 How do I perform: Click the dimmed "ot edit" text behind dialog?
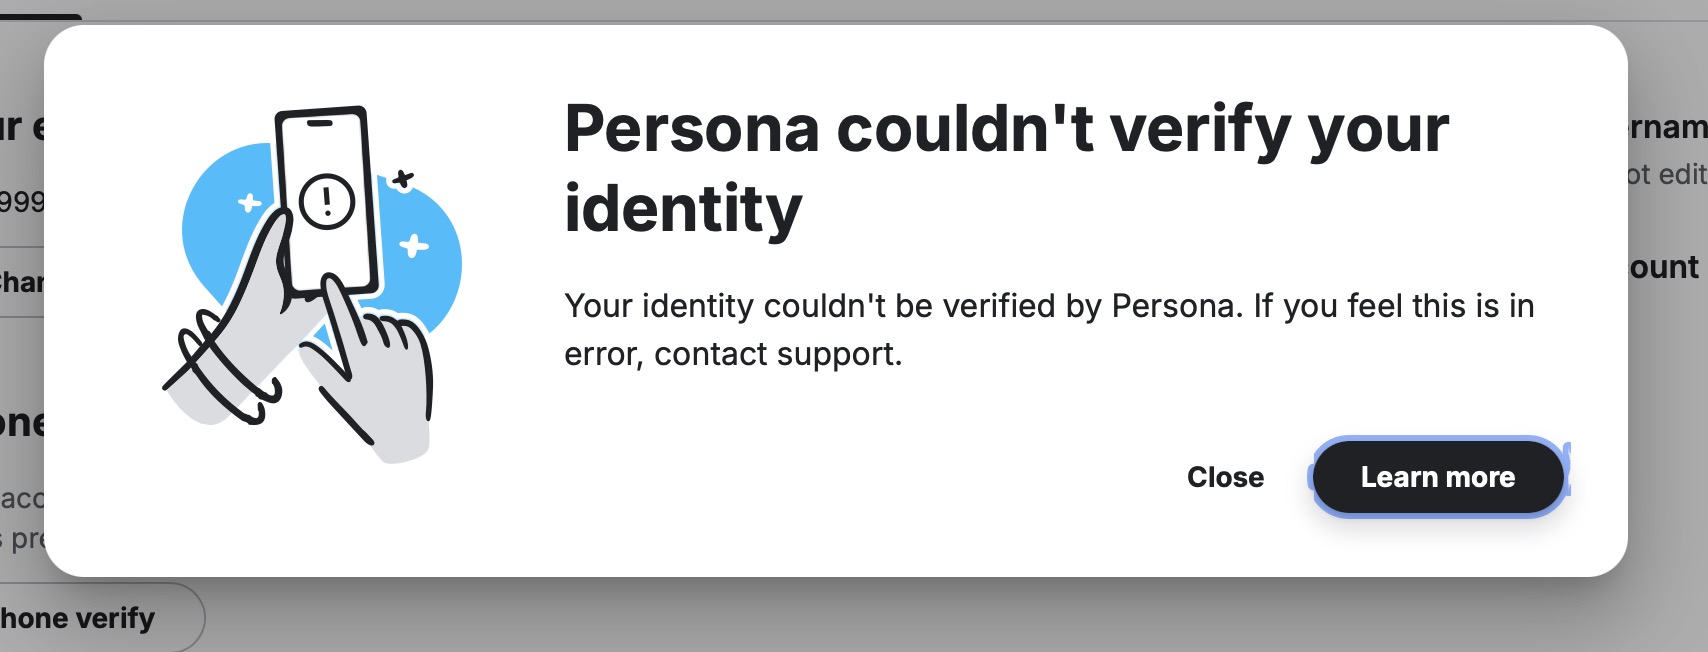tap(1666, 174)
